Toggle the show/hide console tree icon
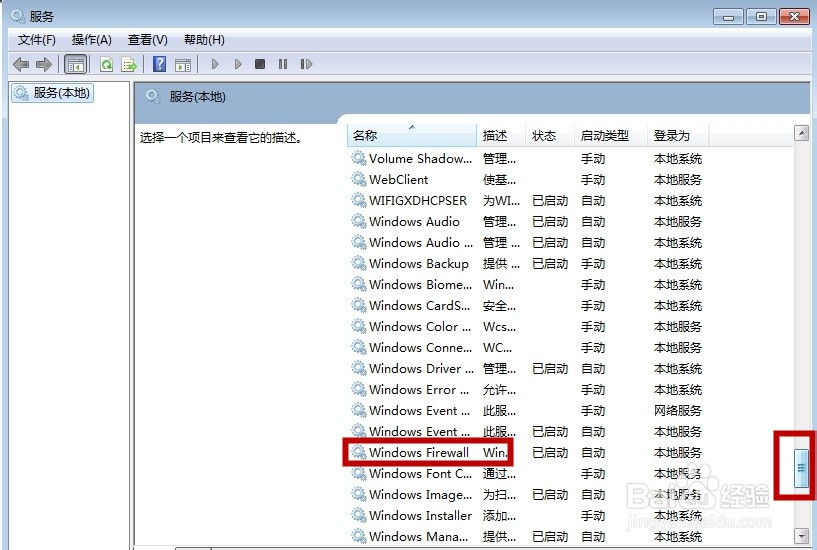The width and height of the screenshot is (817, 550). coord(75,65)
